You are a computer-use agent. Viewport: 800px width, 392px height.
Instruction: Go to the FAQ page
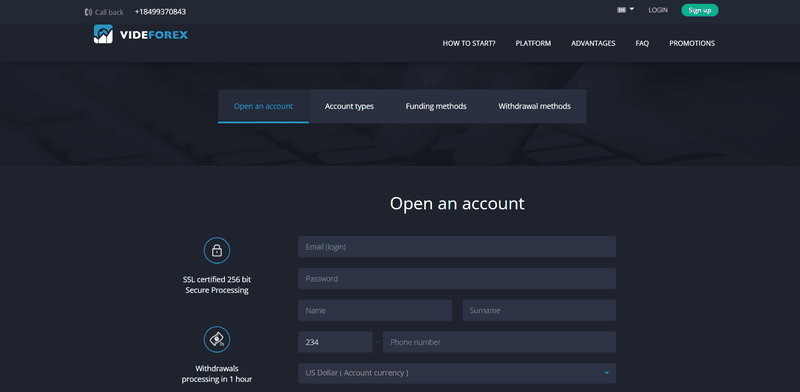(x=642, y=43)
